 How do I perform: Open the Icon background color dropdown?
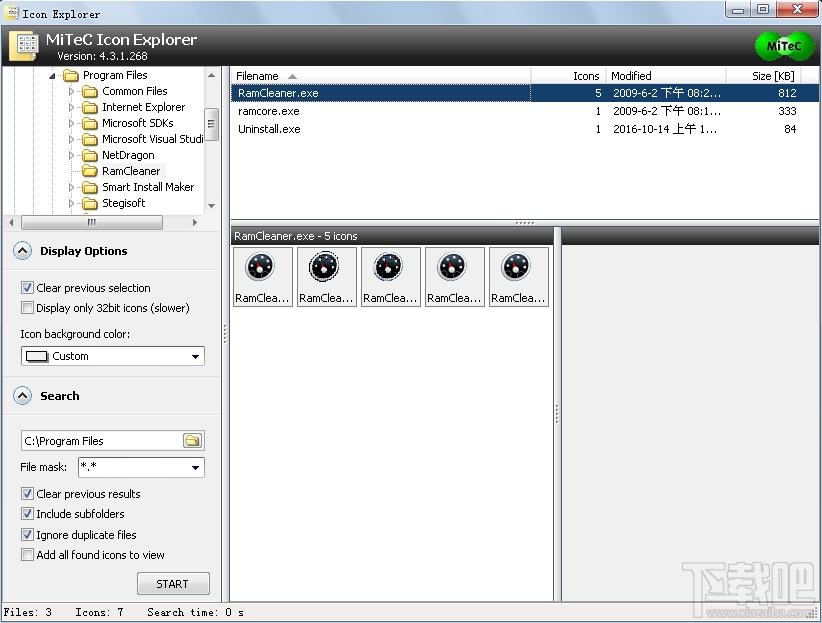tap(113, 356)
